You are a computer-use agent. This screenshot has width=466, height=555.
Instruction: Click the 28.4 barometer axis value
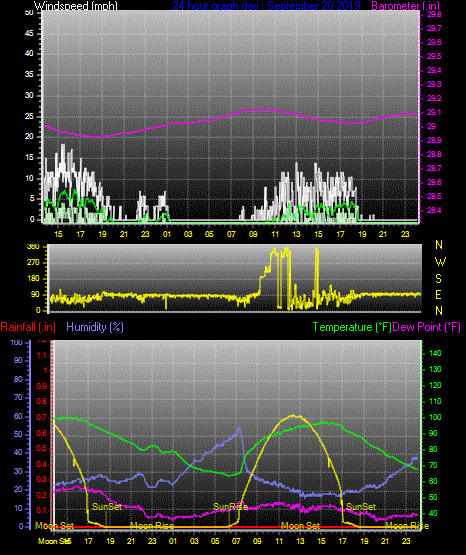pos(434,210)
